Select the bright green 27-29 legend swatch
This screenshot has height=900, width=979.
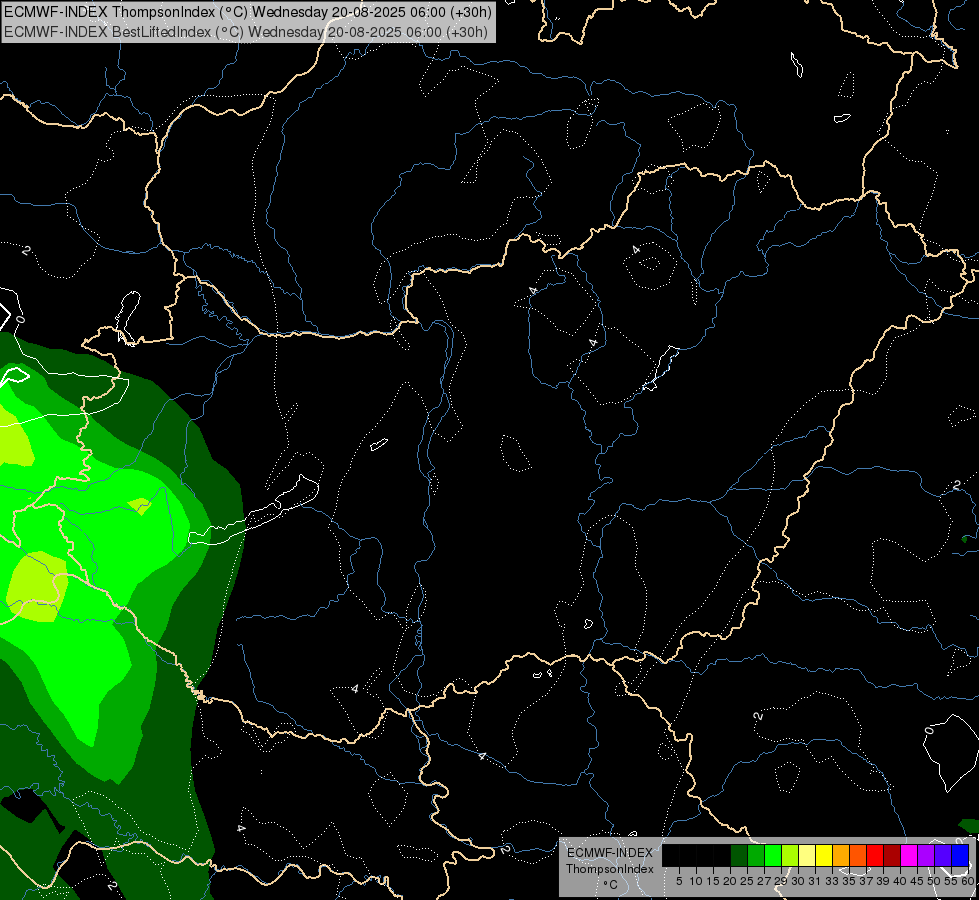[x=773, y=855]
